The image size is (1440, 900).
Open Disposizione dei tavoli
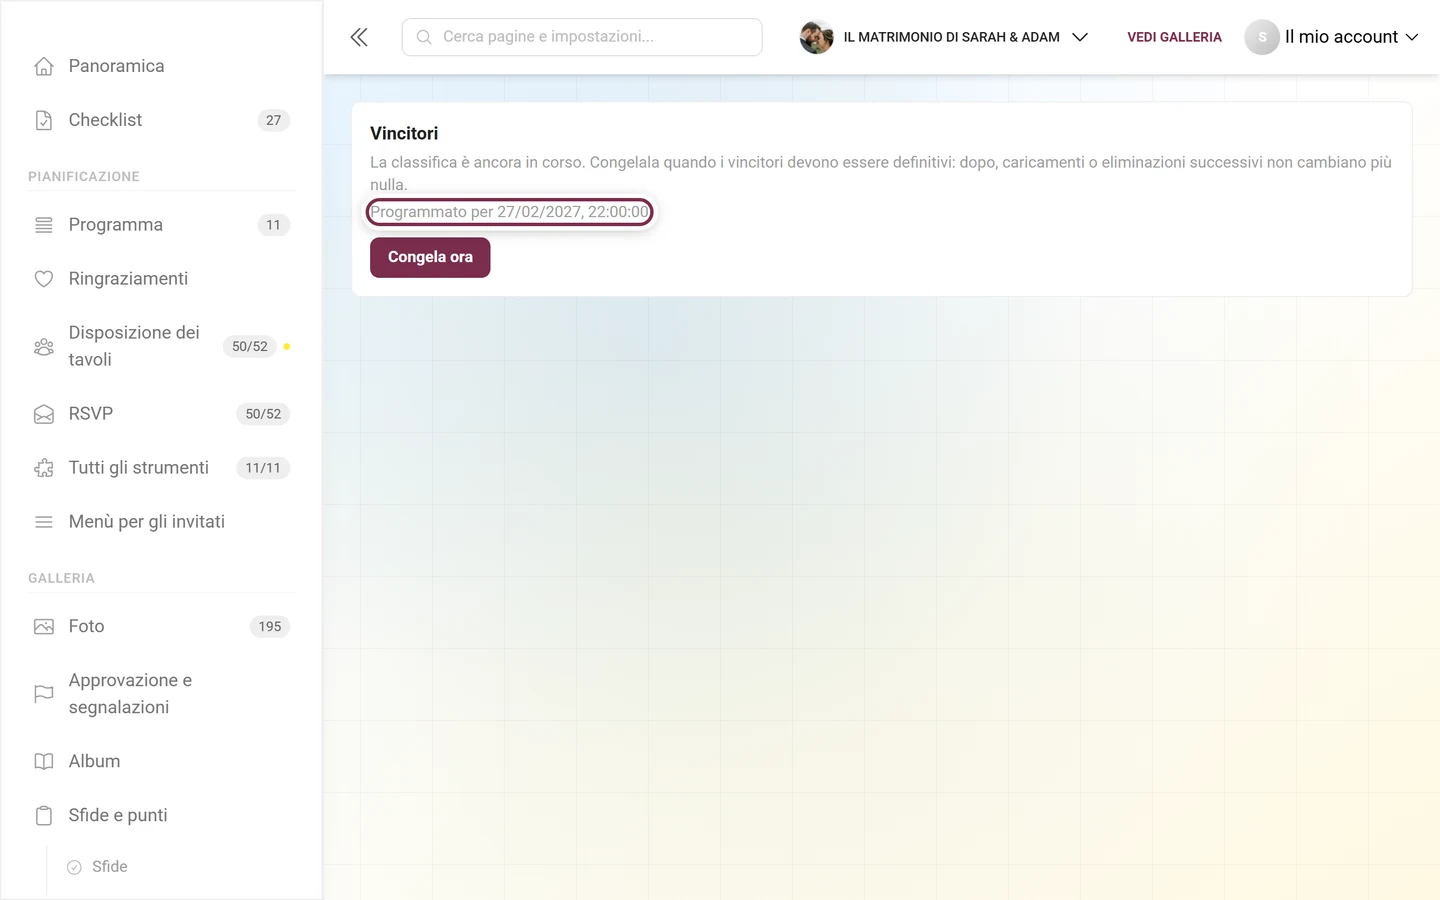click(161, 346)
